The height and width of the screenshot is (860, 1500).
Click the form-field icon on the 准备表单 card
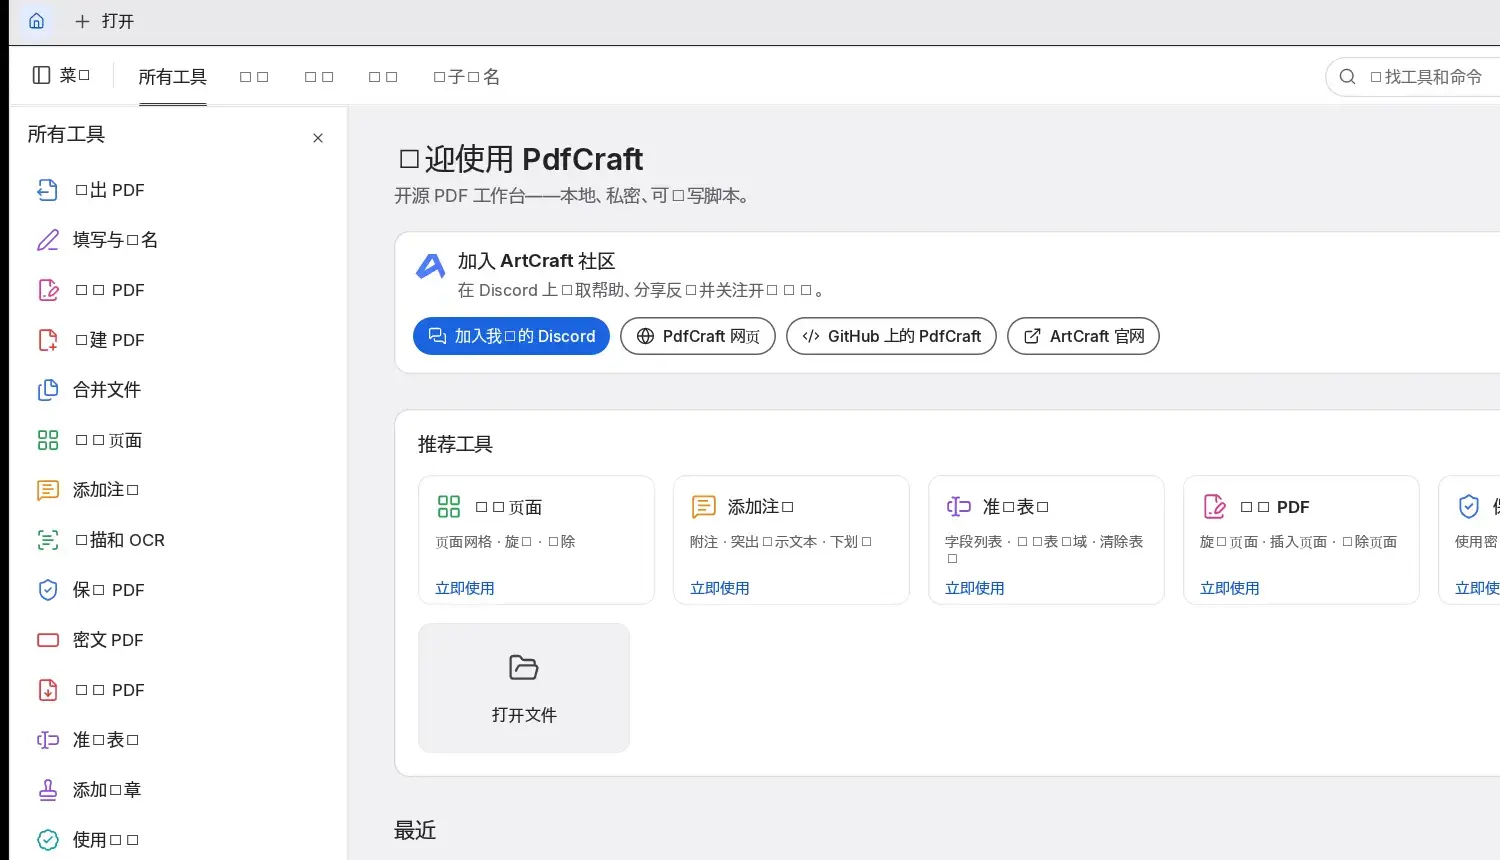coord(959,507)
